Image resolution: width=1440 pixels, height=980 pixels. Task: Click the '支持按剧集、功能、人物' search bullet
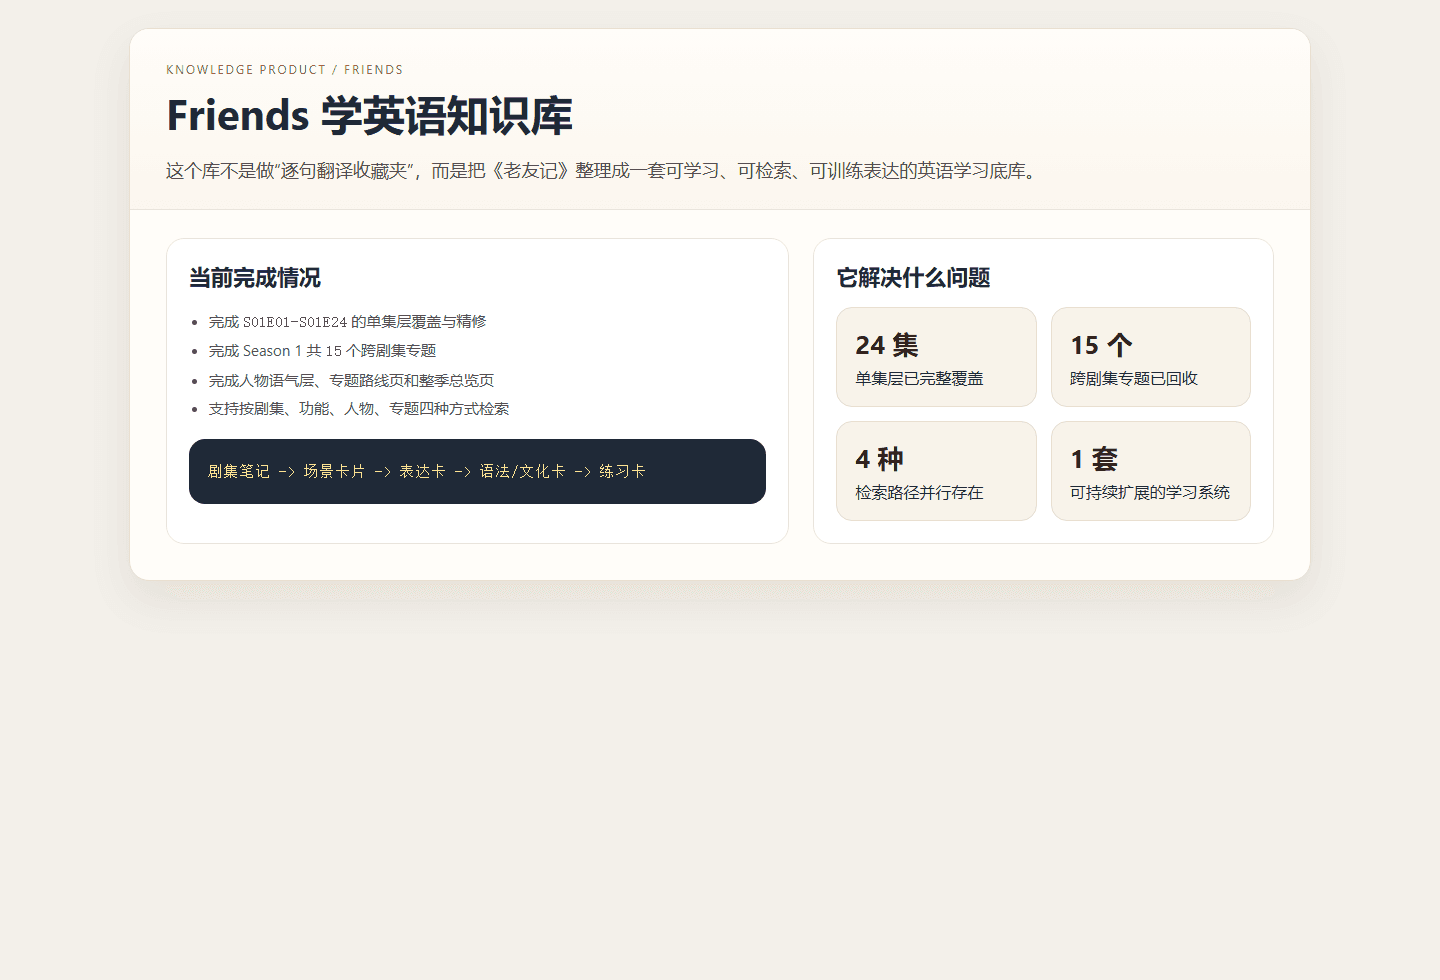(358, 409)
